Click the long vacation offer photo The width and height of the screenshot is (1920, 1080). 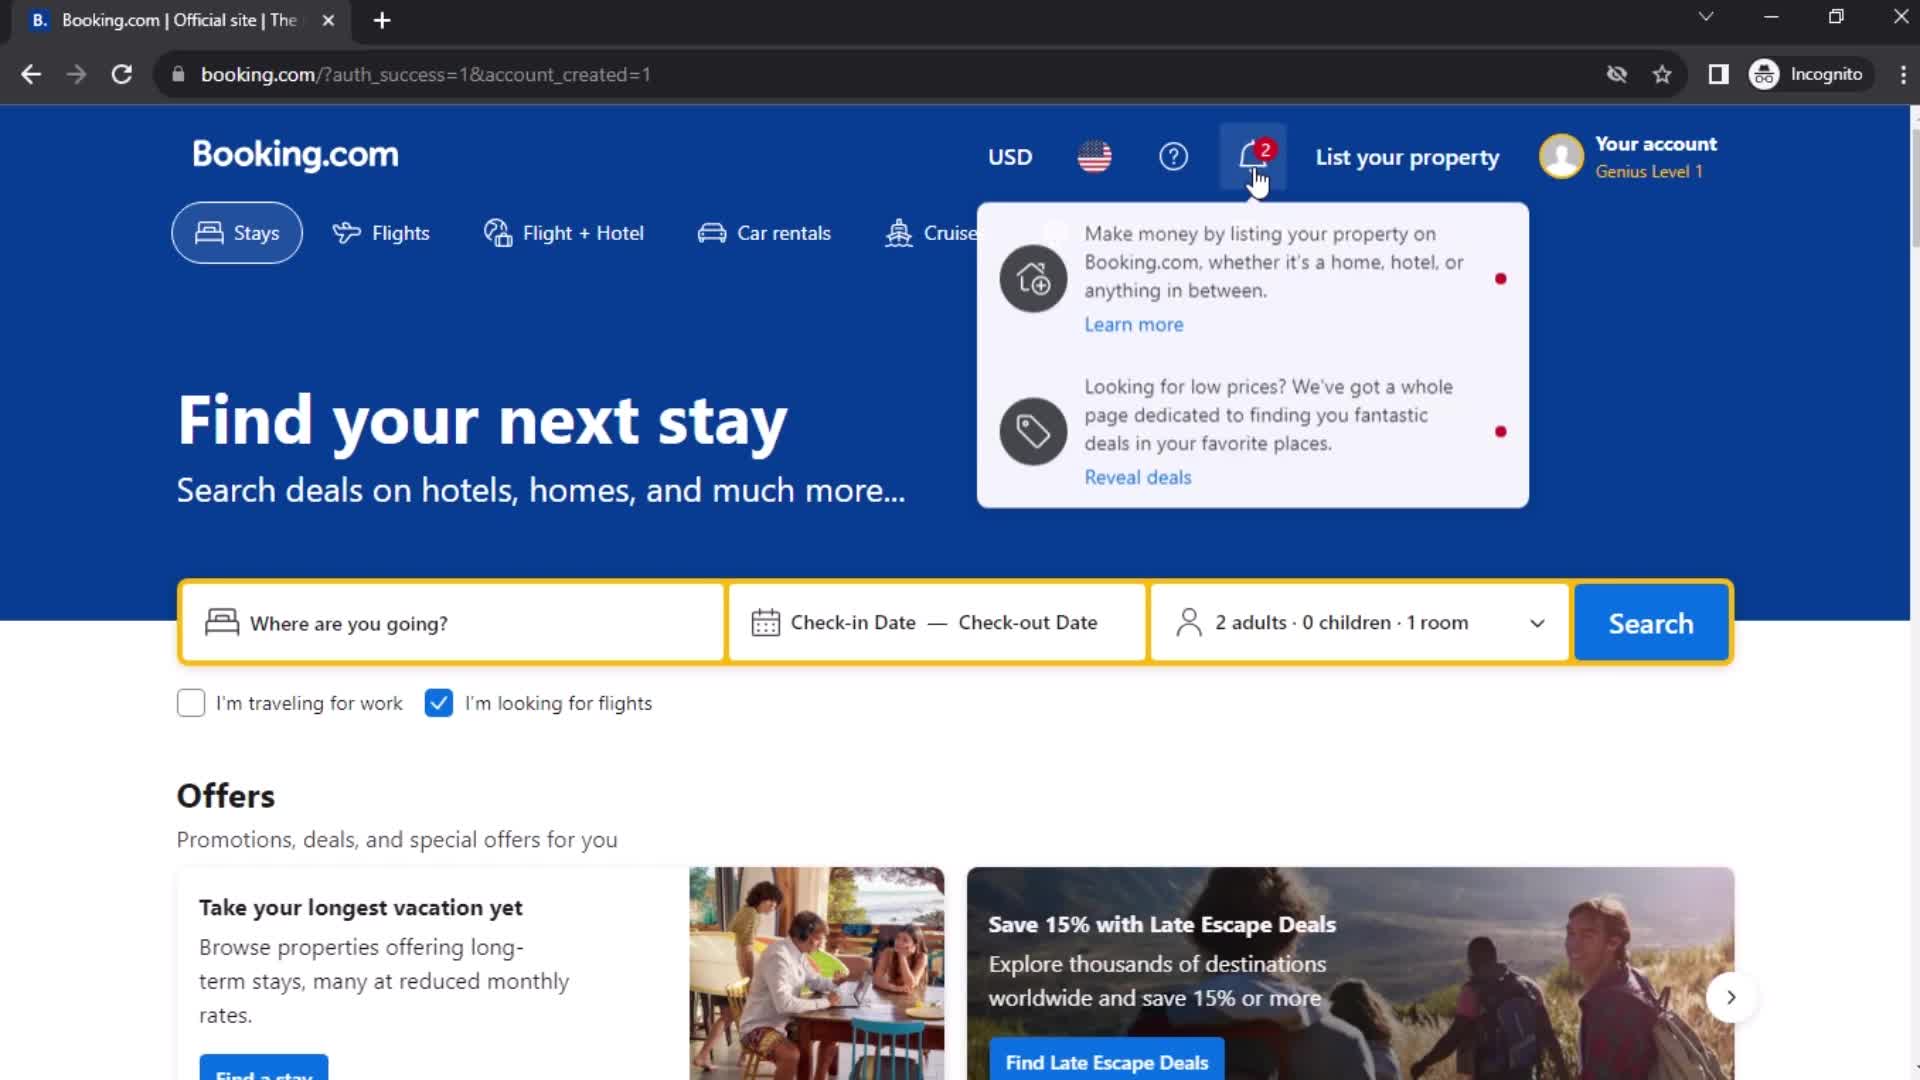pos(816,973)
